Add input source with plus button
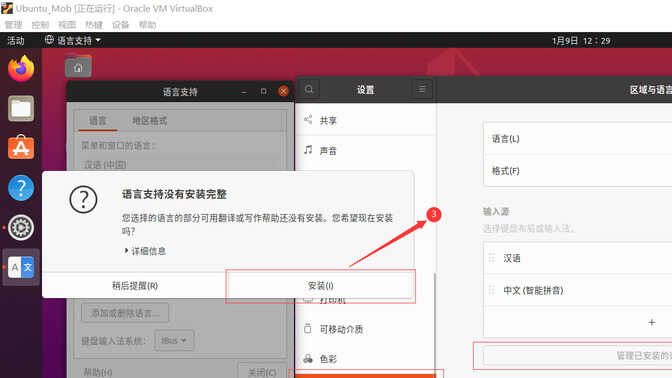This screenshot has width=672, height=378. (x=651, y=322)
